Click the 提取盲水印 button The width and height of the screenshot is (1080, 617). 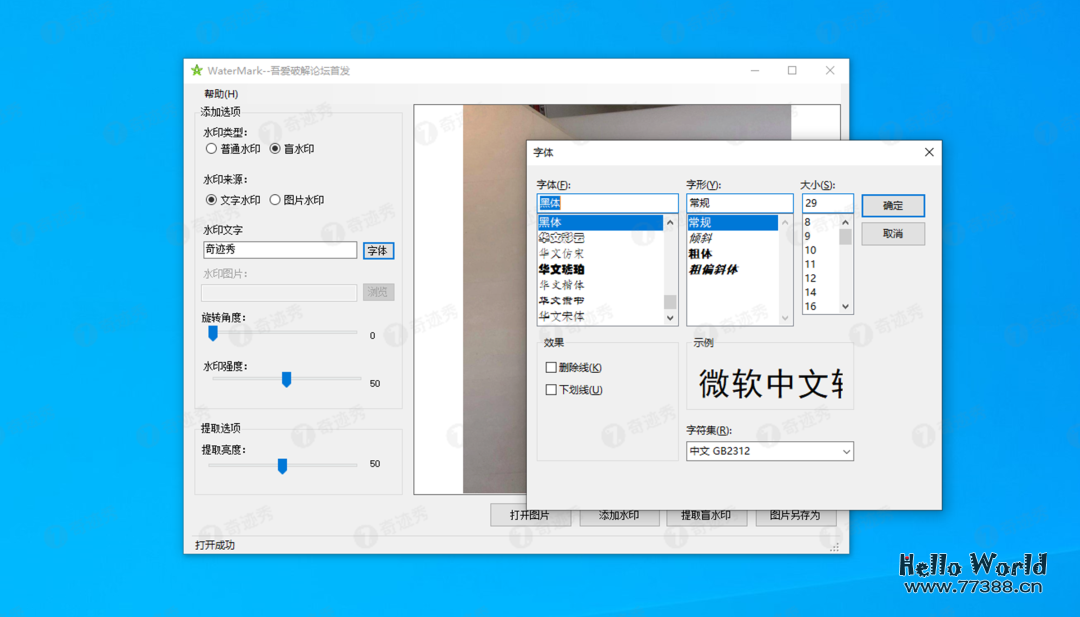pos(706,515)
